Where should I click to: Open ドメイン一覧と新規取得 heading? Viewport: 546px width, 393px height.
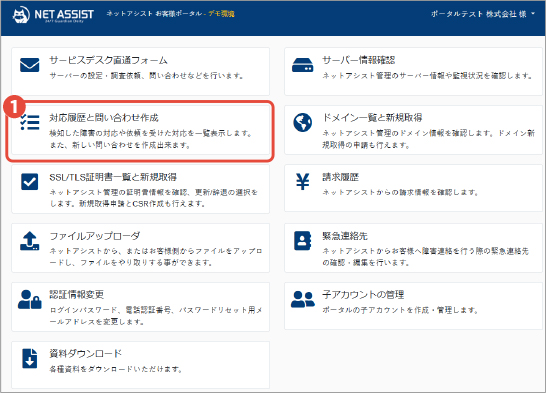click(372, 118)
